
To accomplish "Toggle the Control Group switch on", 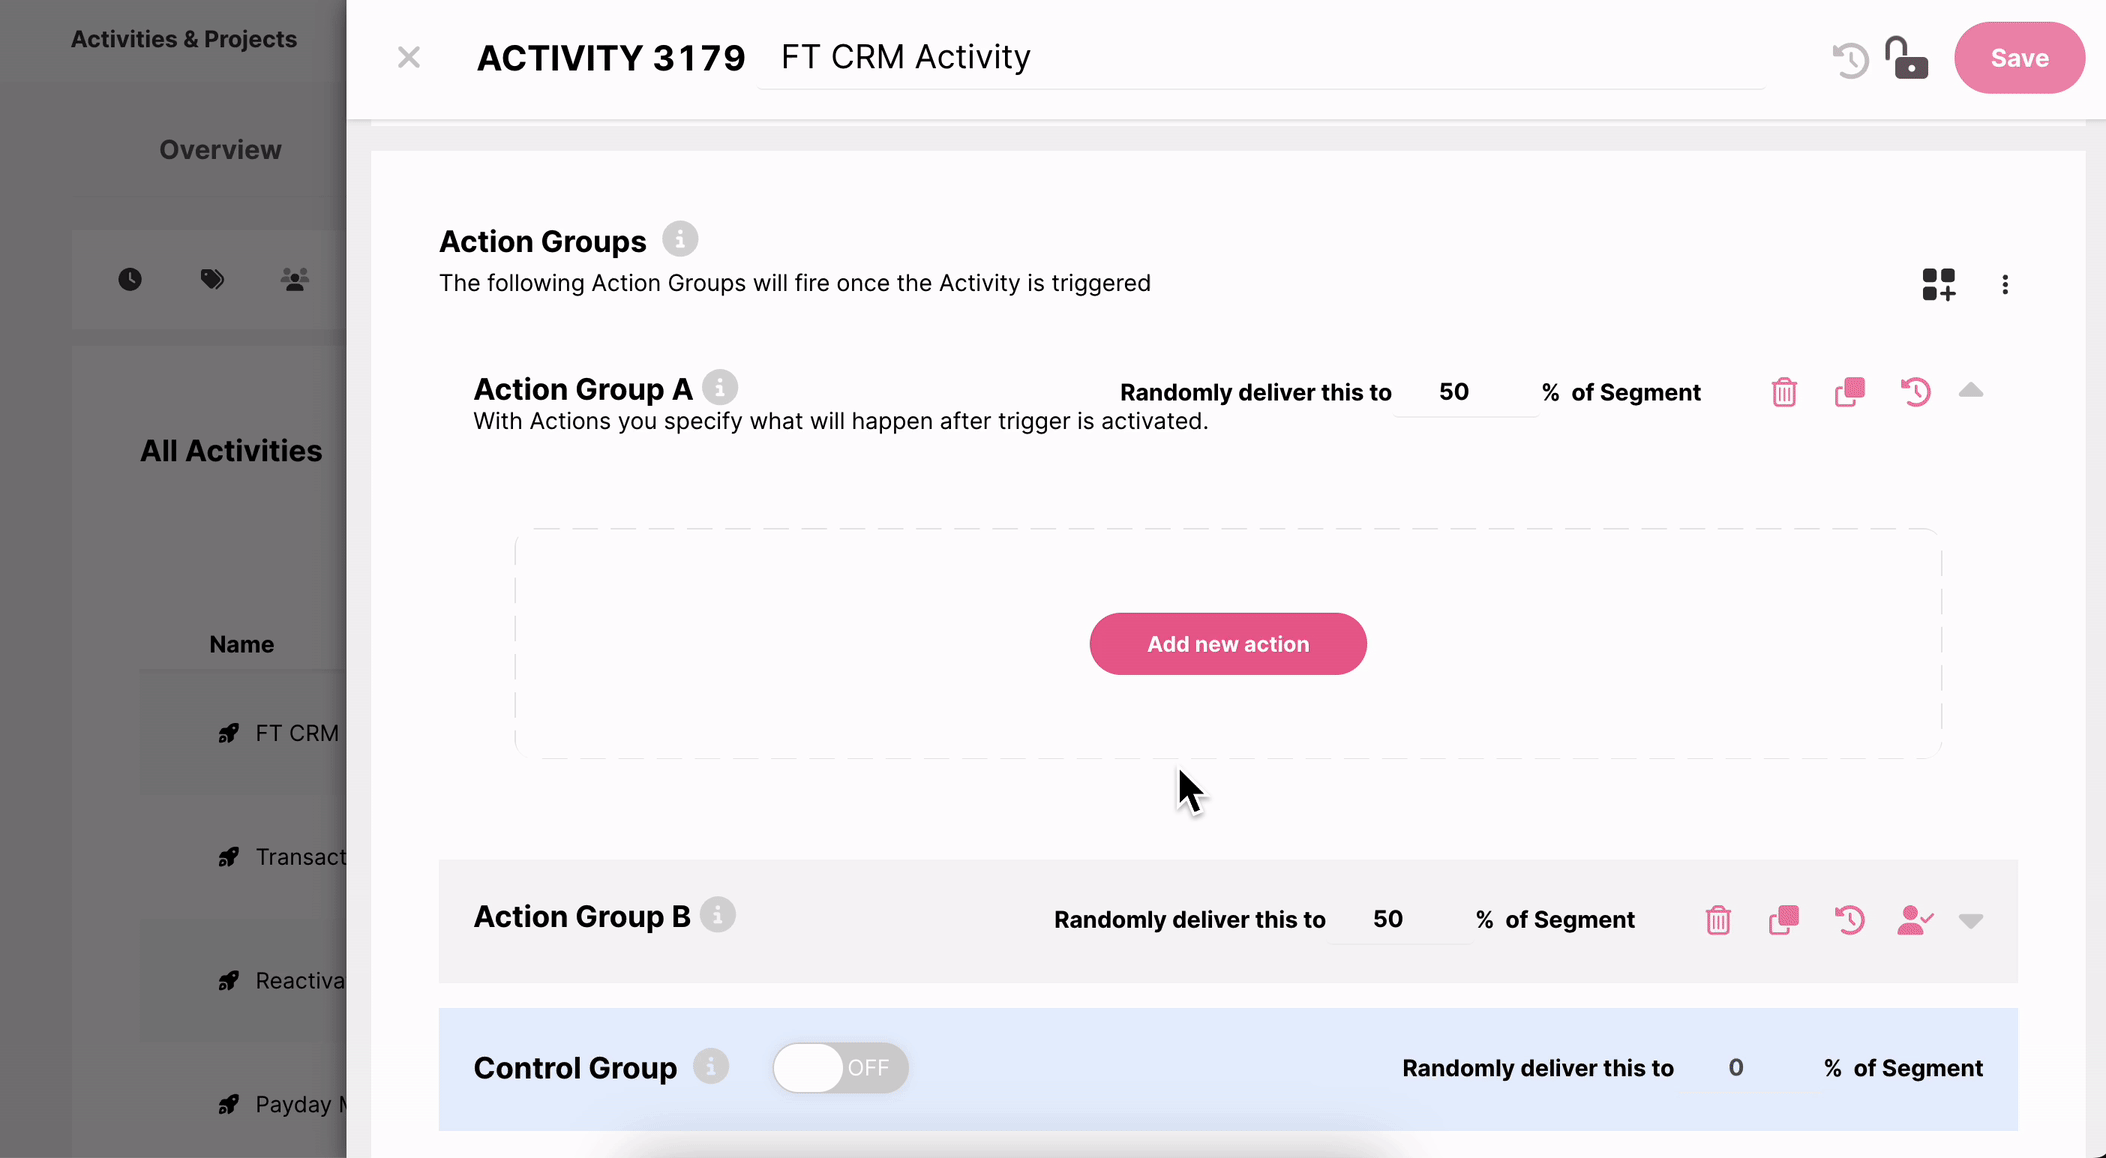I will (840, 1068).
